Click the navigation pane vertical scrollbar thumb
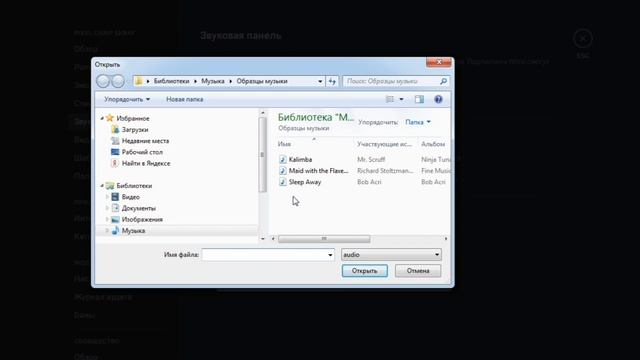The height and width of the screenshot is (360, 640). click(x=262, y=154)
